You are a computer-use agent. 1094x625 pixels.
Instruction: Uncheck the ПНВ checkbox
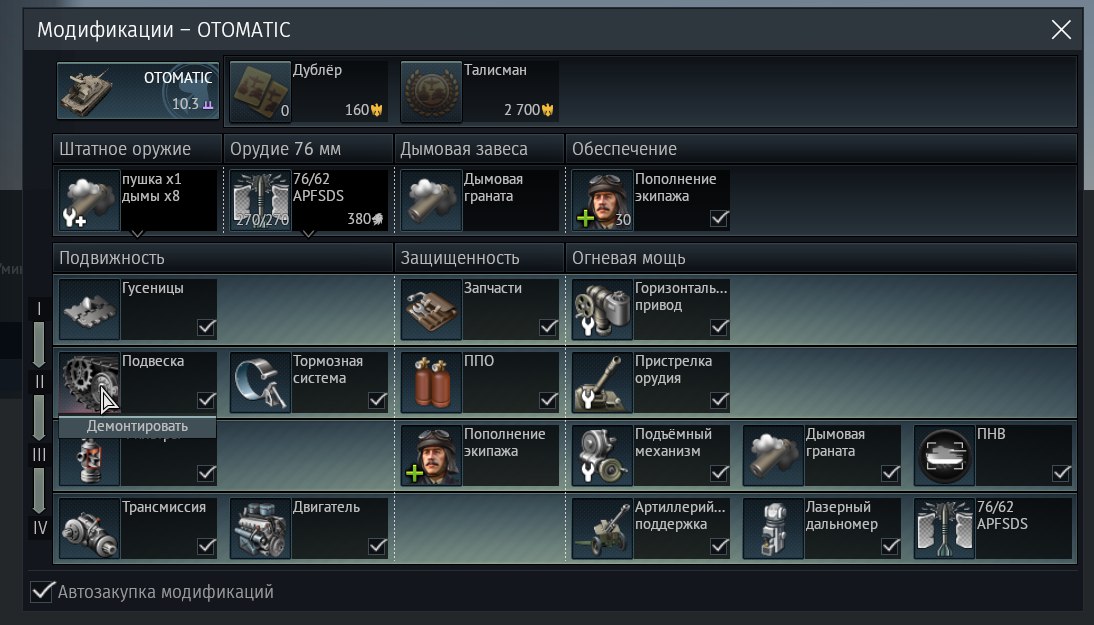[x=1061, y=473]
